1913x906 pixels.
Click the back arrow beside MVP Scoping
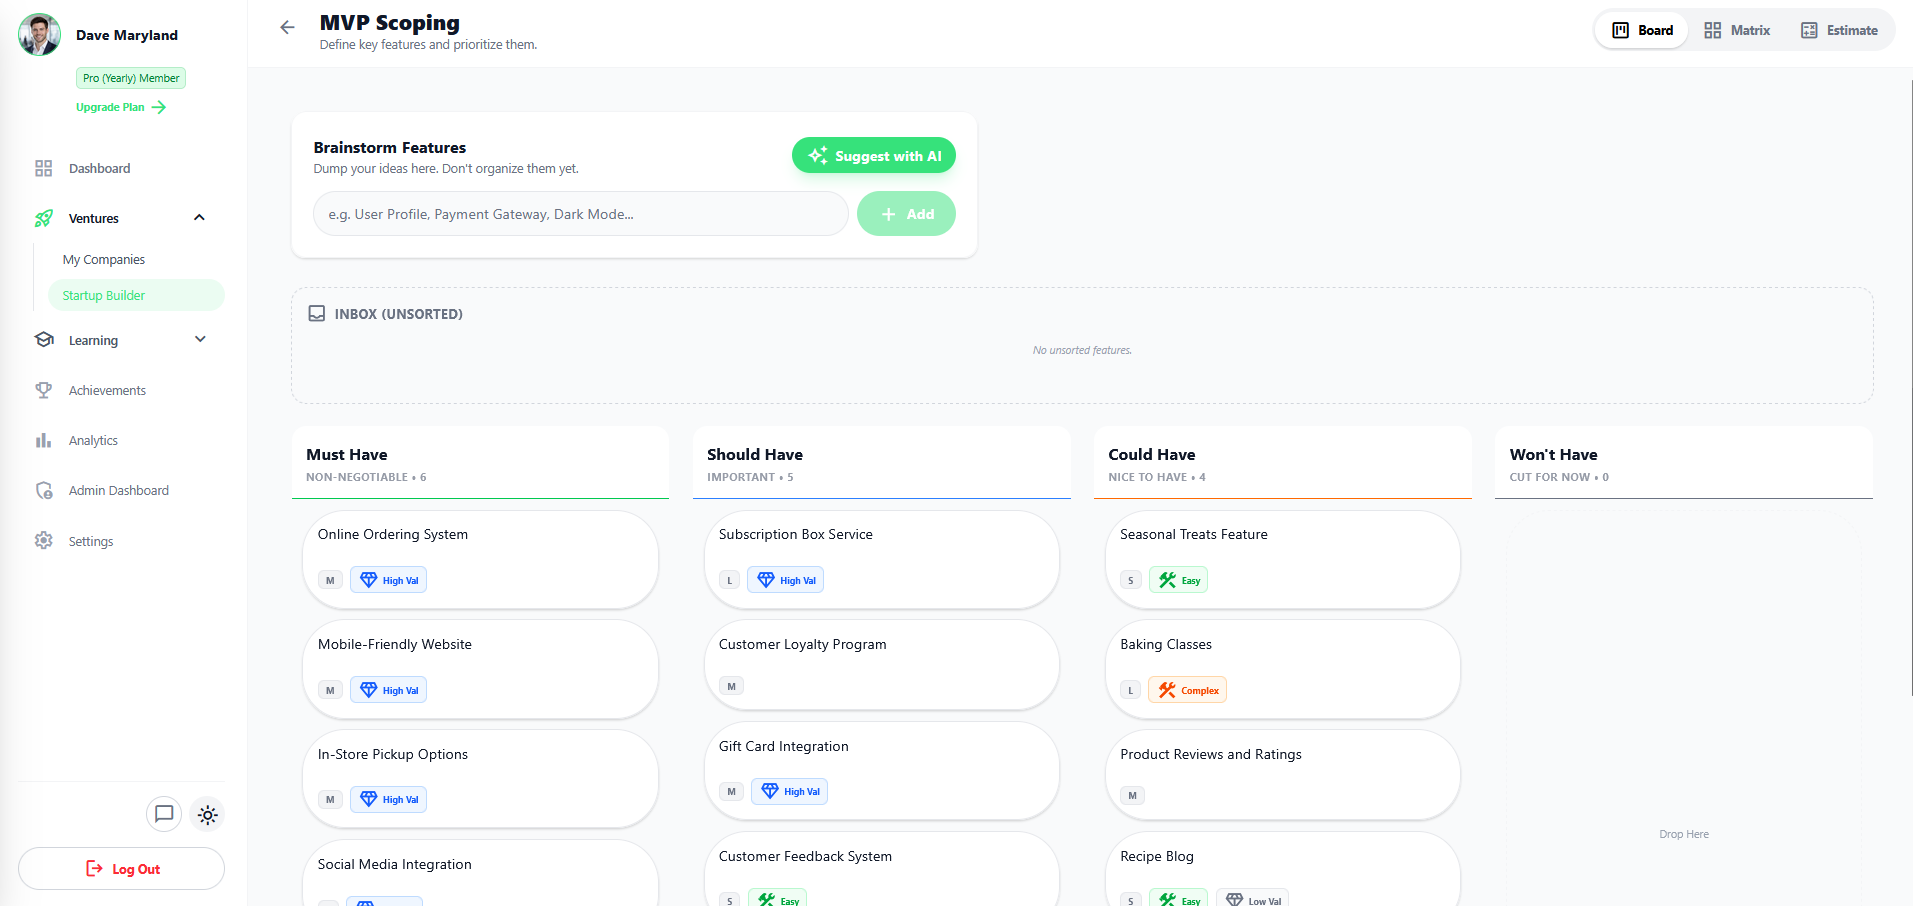pyautogui.click(x=287, y=28)
